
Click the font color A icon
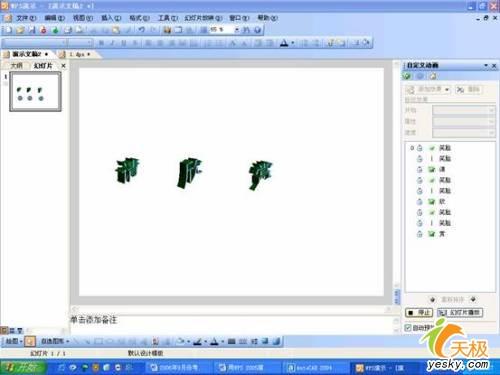tap(284, 43)
